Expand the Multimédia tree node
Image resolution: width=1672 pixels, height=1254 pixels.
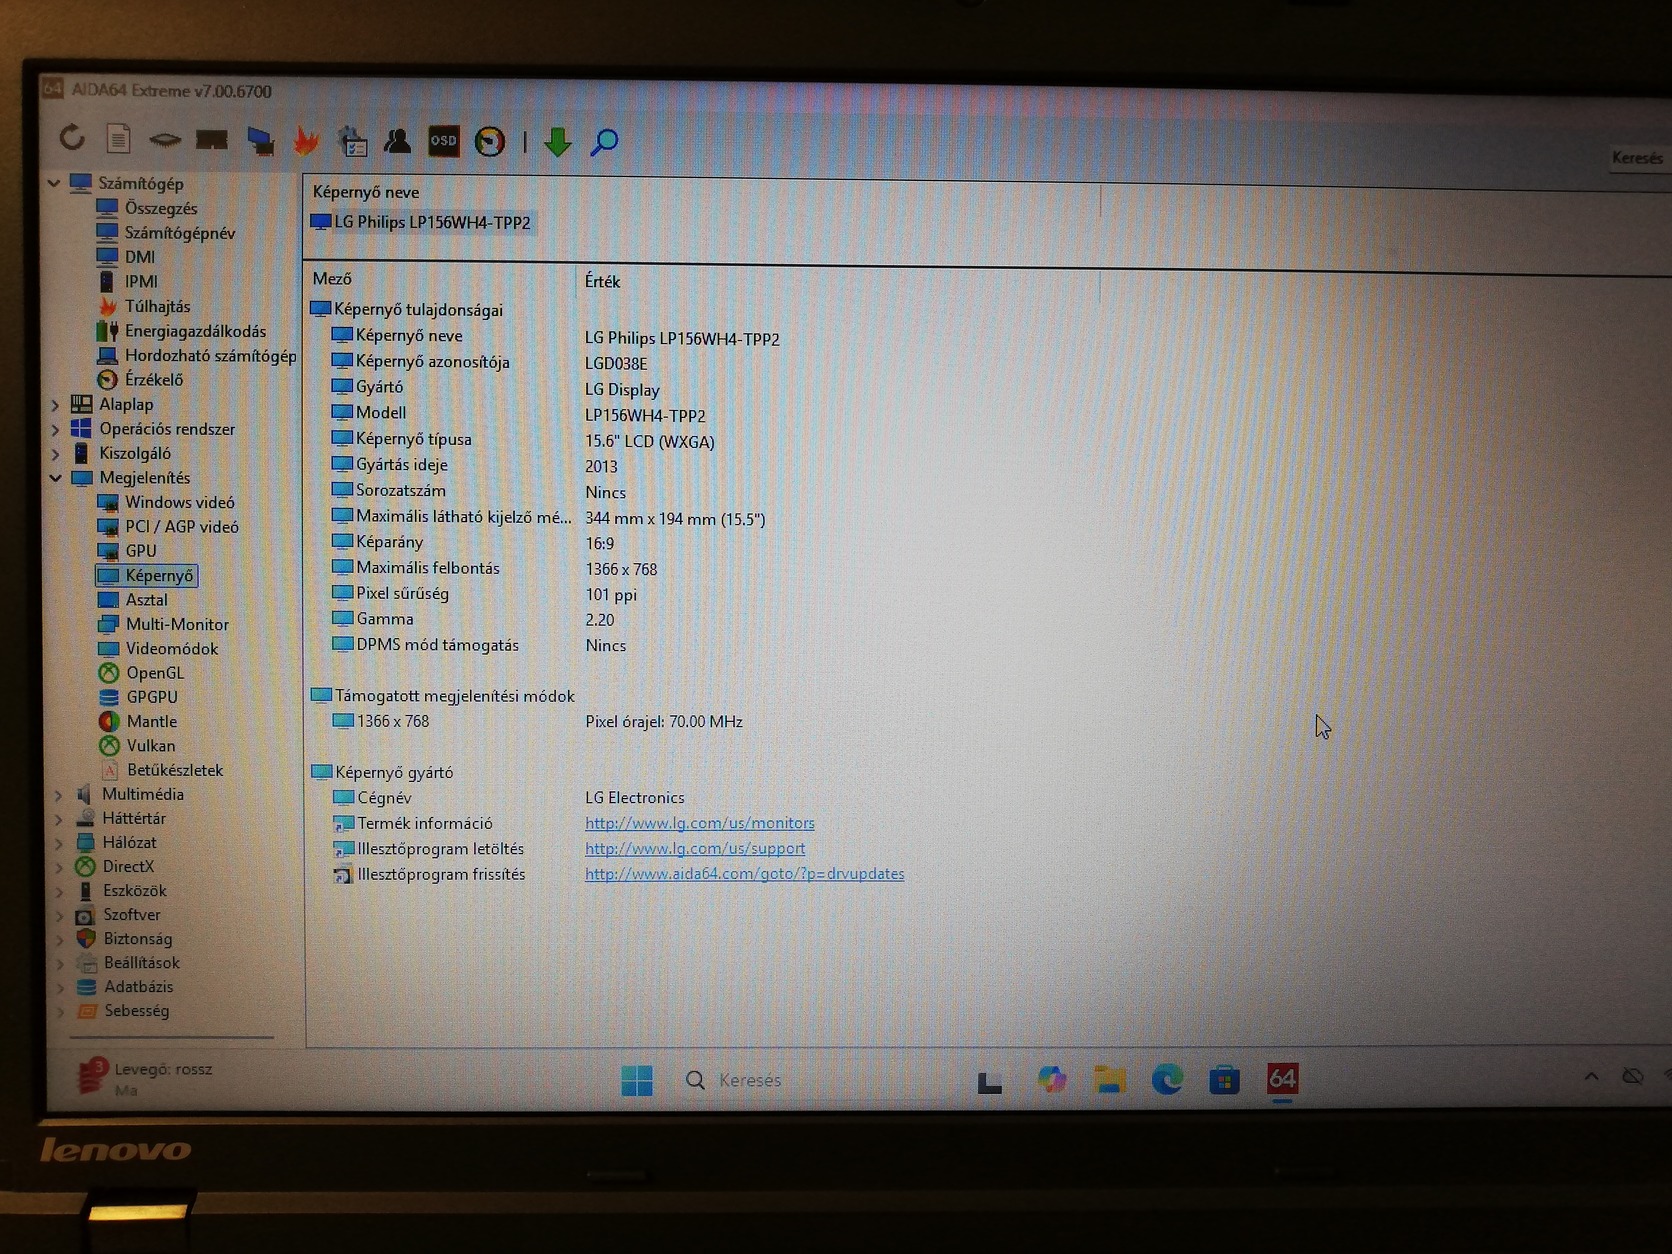[59, 795]
